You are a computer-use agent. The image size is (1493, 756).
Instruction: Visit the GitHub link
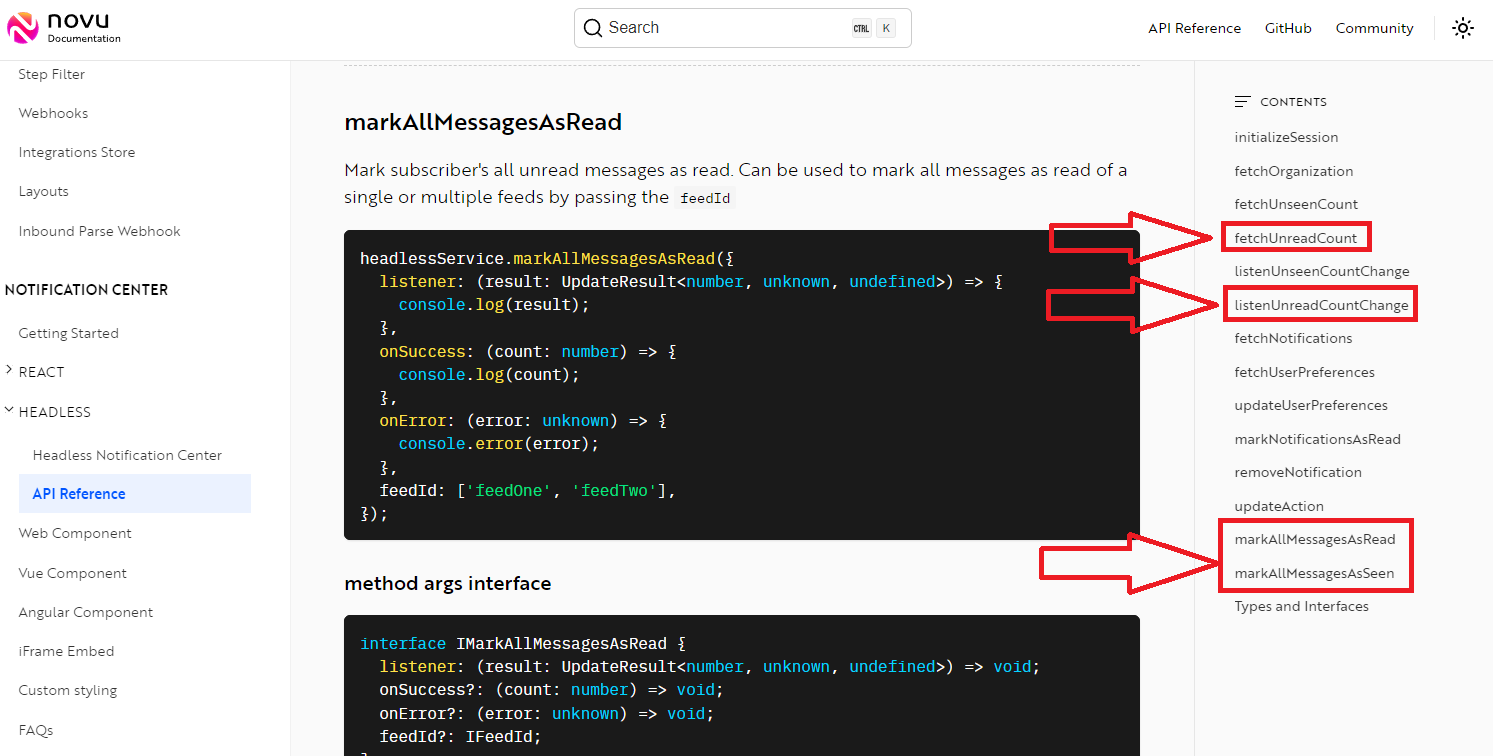(x=1288, y=28)
